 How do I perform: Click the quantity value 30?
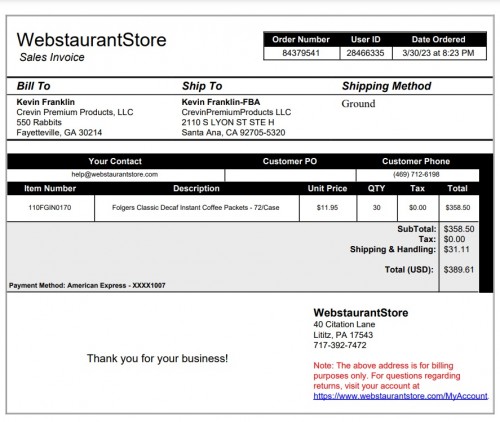[x=377, y=208]
